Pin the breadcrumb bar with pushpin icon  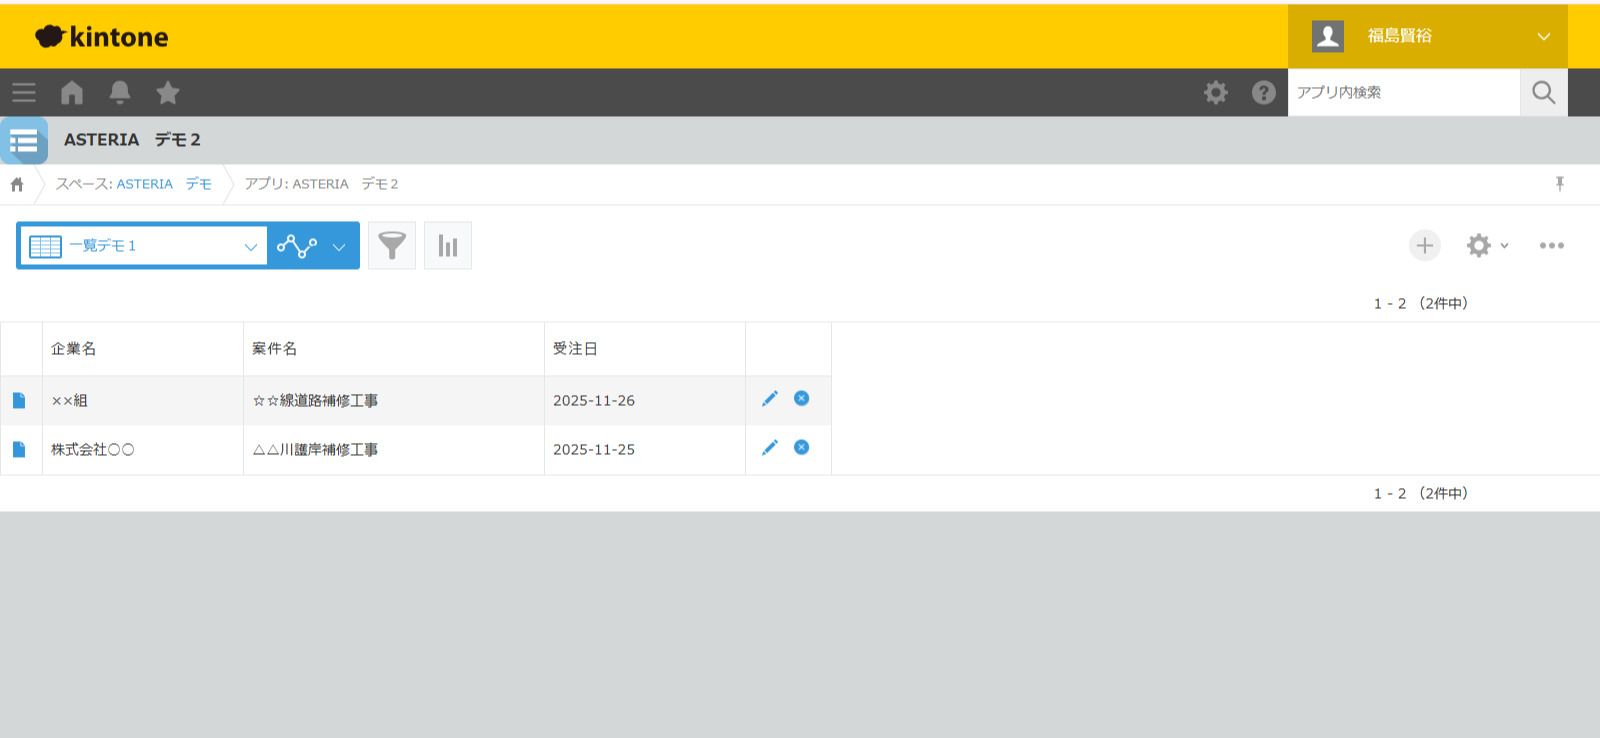(1559, 184)
